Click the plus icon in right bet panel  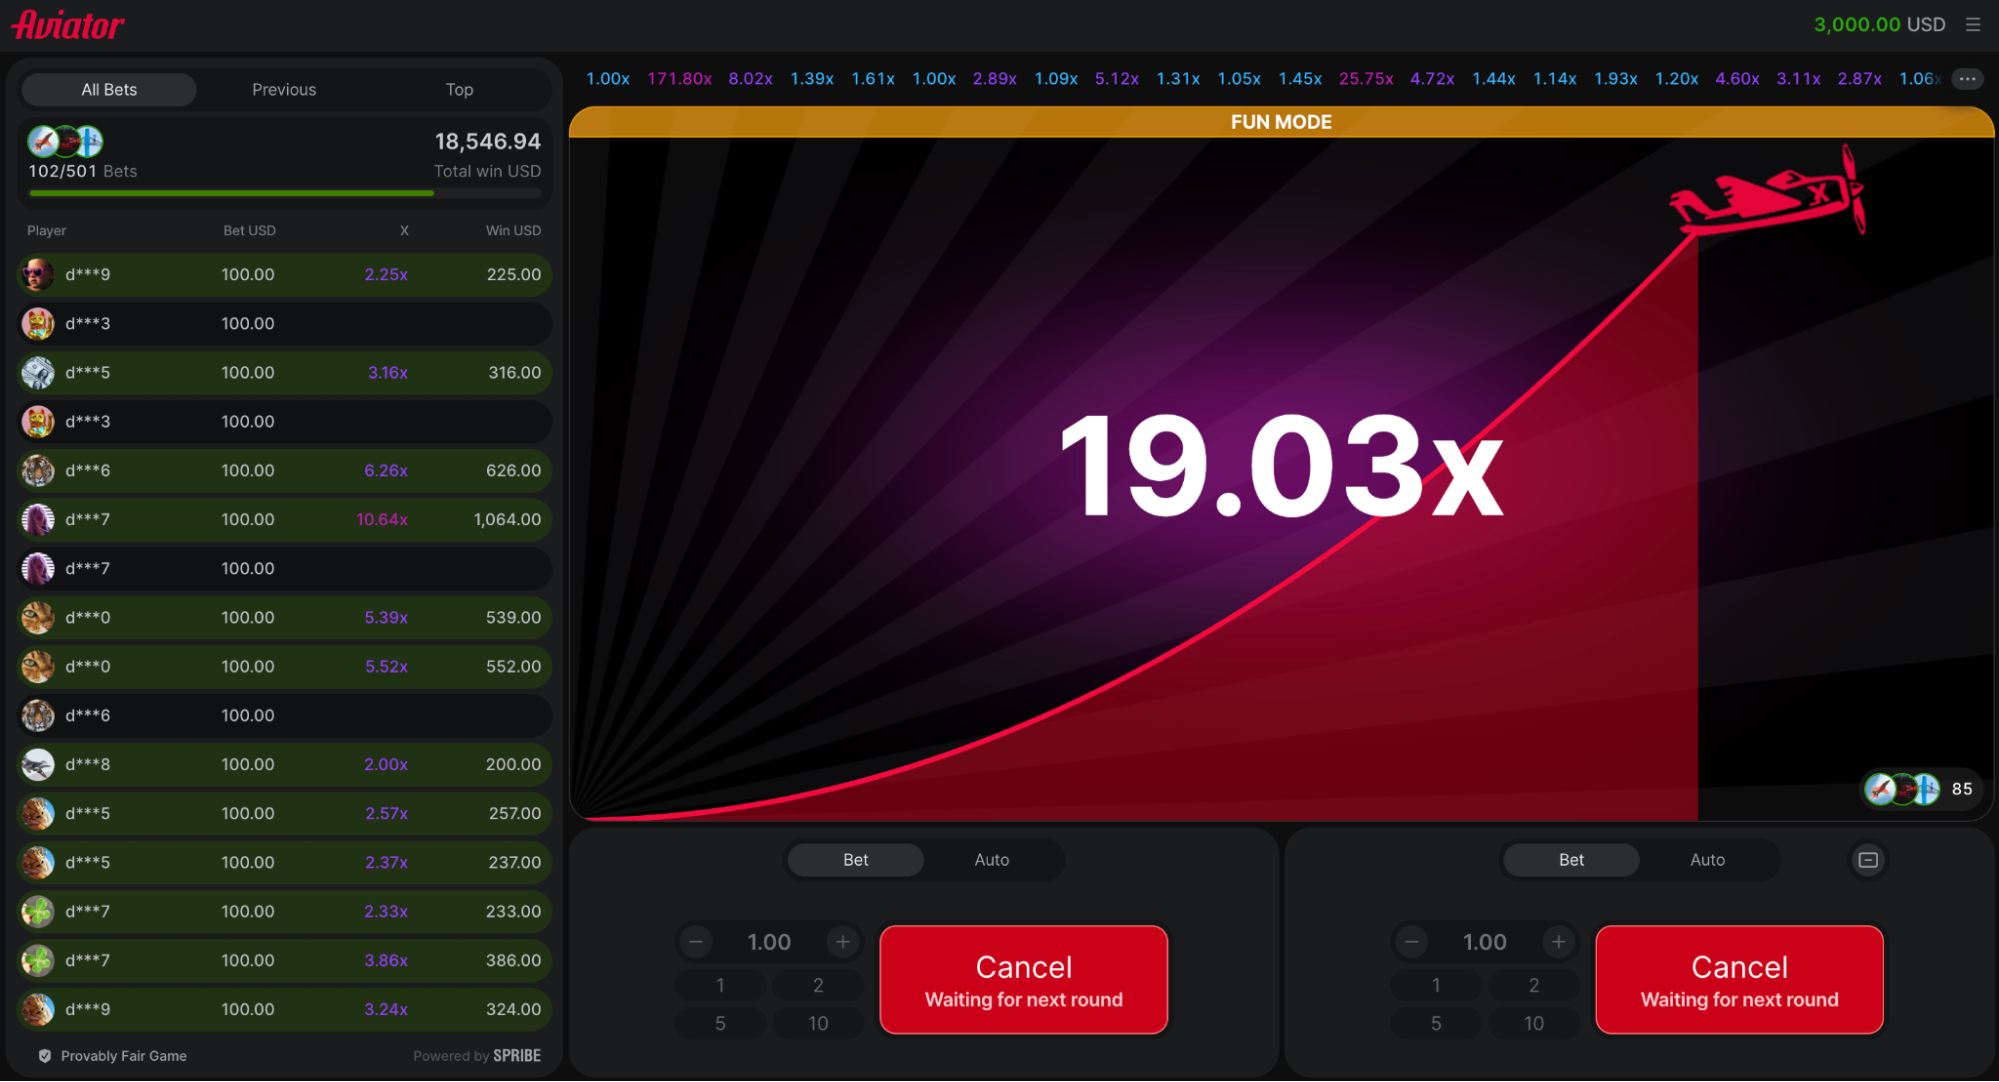point(1558,942)
